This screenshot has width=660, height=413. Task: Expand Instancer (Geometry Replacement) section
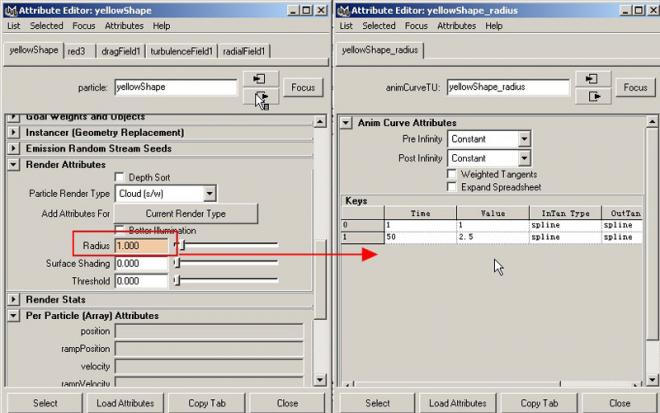(13, 133)
